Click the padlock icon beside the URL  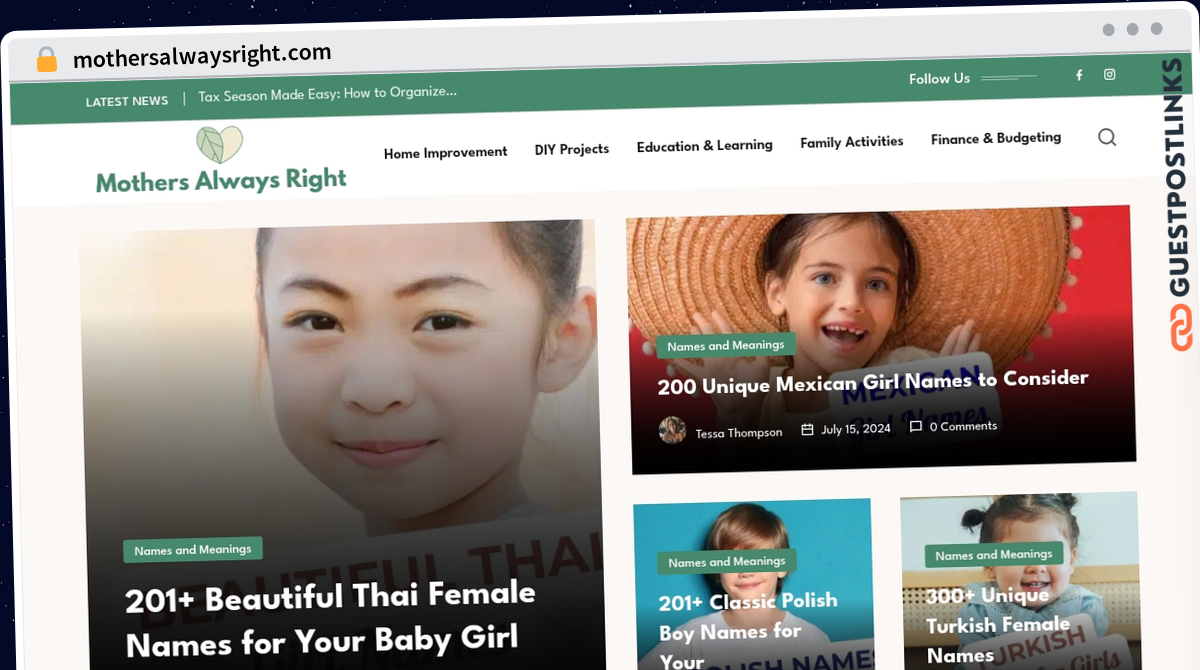47,59
